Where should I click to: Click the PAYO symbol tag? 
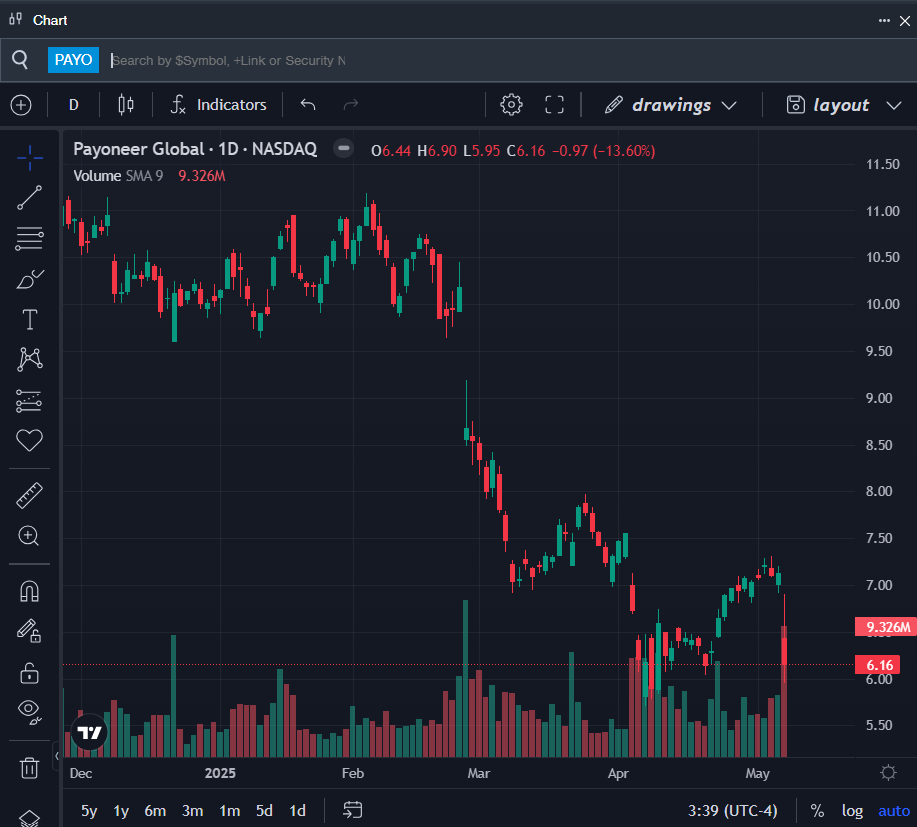pos(73,60)
